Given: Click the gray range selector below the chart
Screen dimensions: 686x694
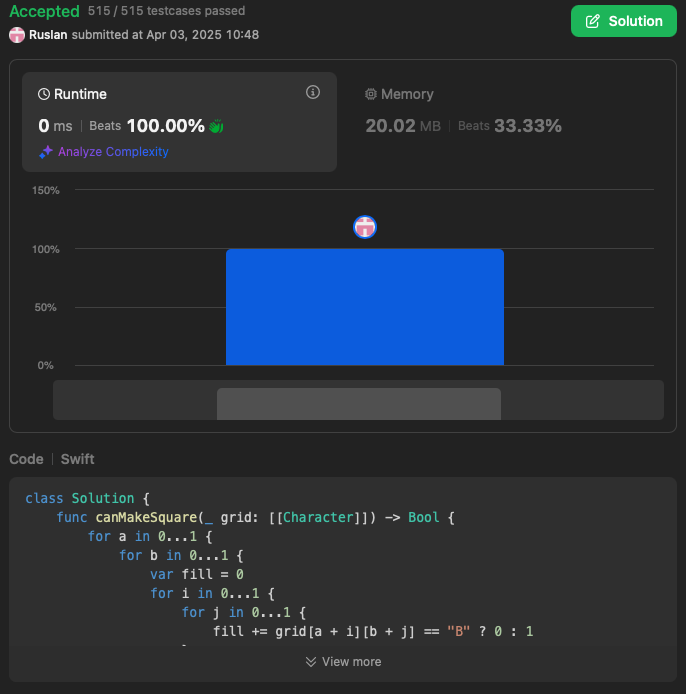Looking at the screenshot, I should pyautogui.click(x=358, y=403).
